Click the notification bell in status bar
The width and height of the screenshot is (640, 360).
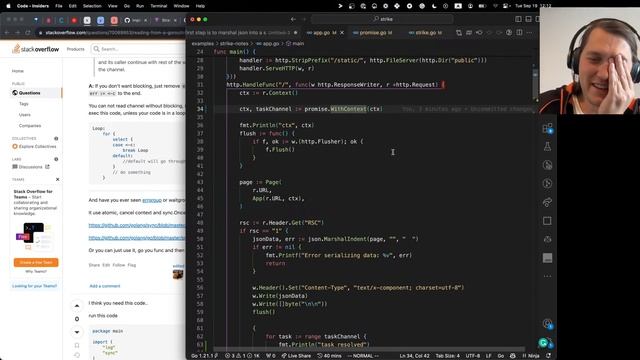(549, 356)
